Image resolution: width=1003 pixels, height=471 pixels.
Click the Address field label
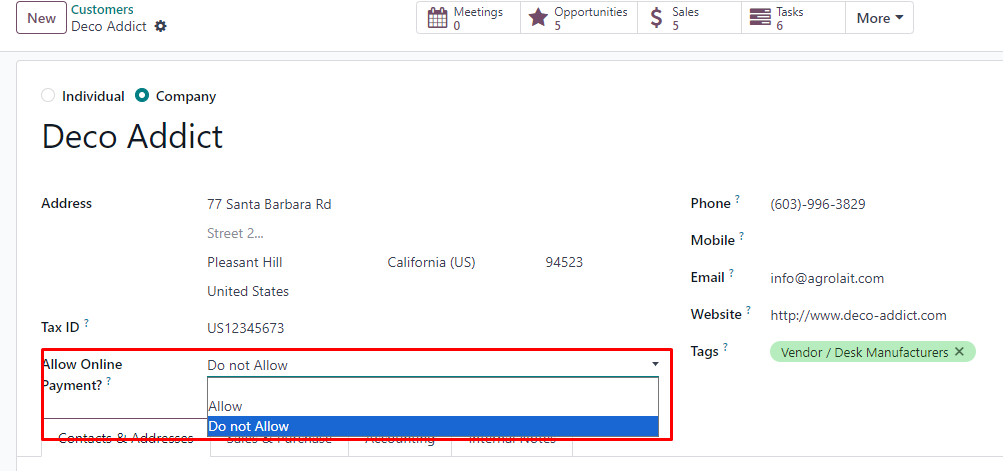point(67,204)
